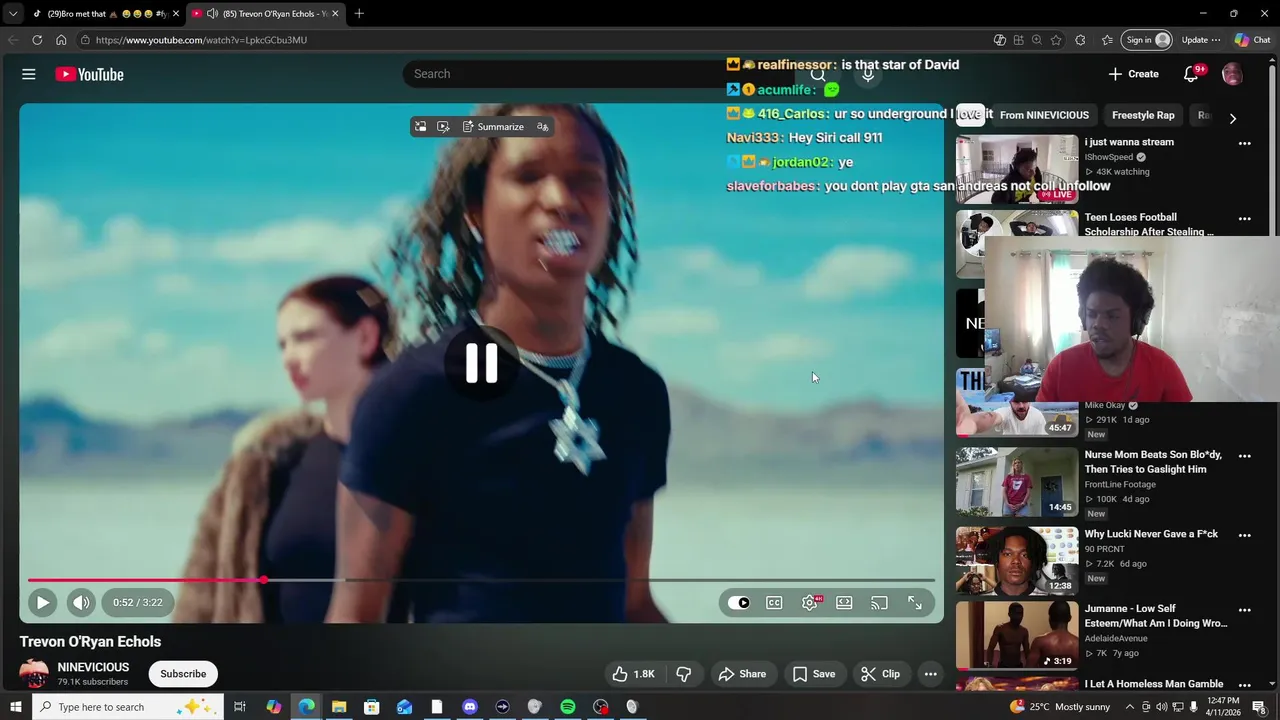Viewport: 1280px width, 720px height.
Task: Like the video with 1.8K likes
Action: point(633,674)
